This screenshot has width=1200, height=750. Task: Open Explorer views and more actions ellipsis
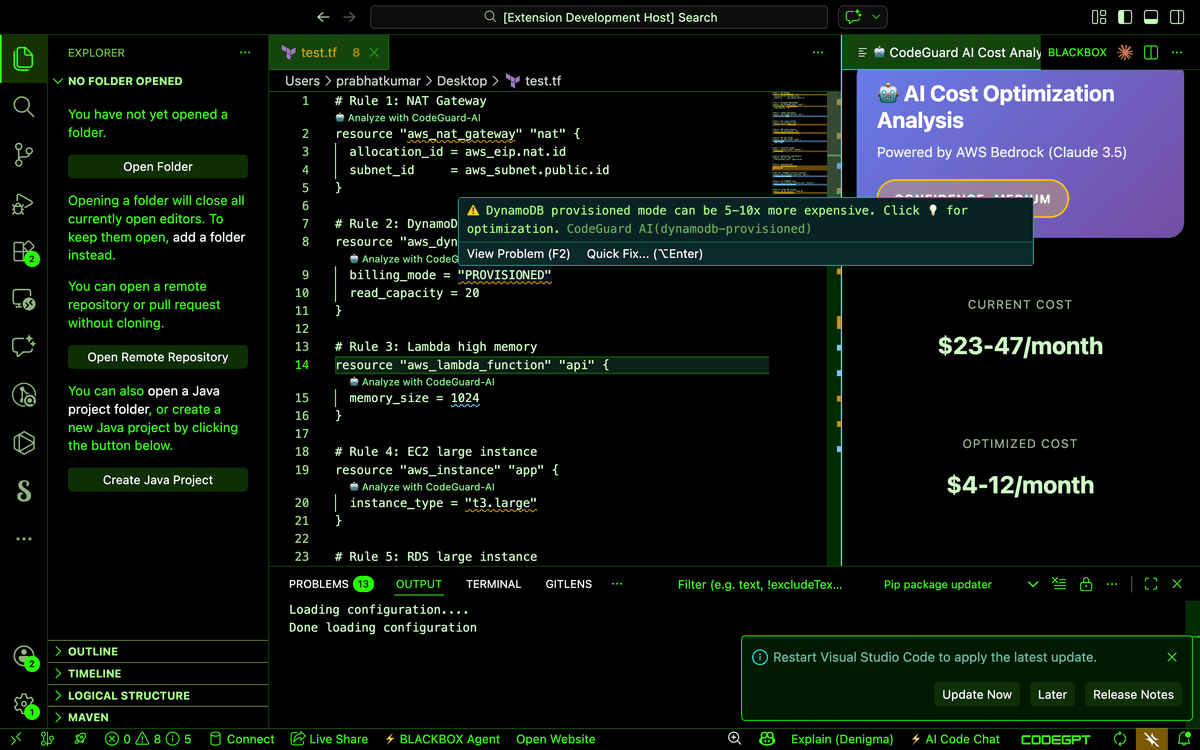point(245,53)
